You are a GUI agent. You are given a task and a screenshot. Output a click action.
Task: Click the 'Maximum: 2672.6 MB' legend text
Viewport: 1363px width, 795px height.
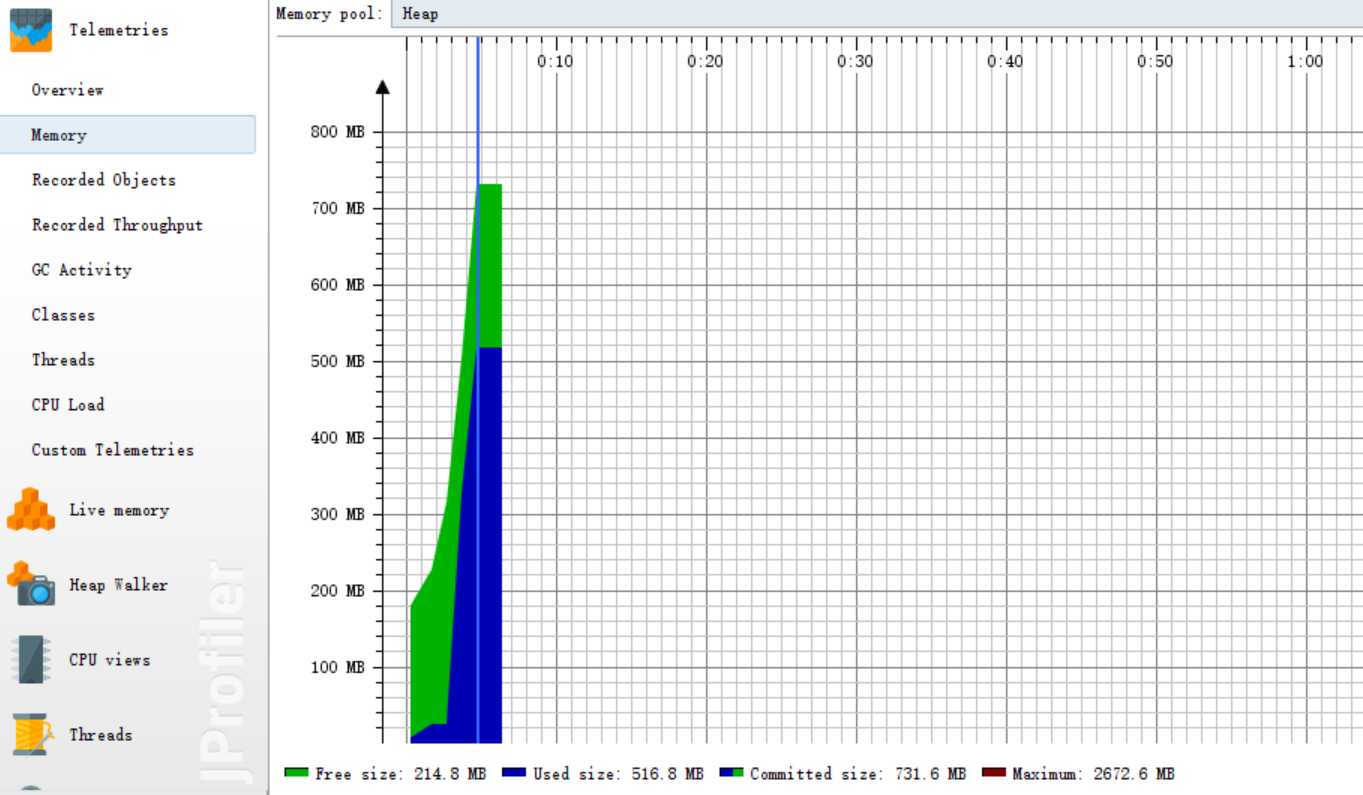click(1093, 774)
